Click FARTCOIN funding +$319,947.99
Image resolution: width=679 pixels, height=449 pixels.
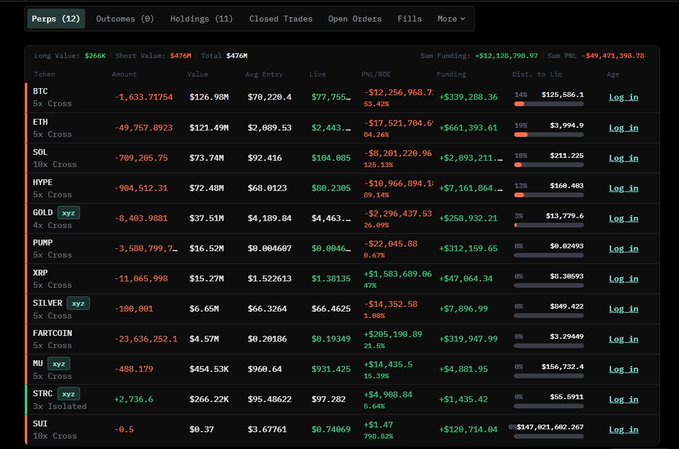468,339
